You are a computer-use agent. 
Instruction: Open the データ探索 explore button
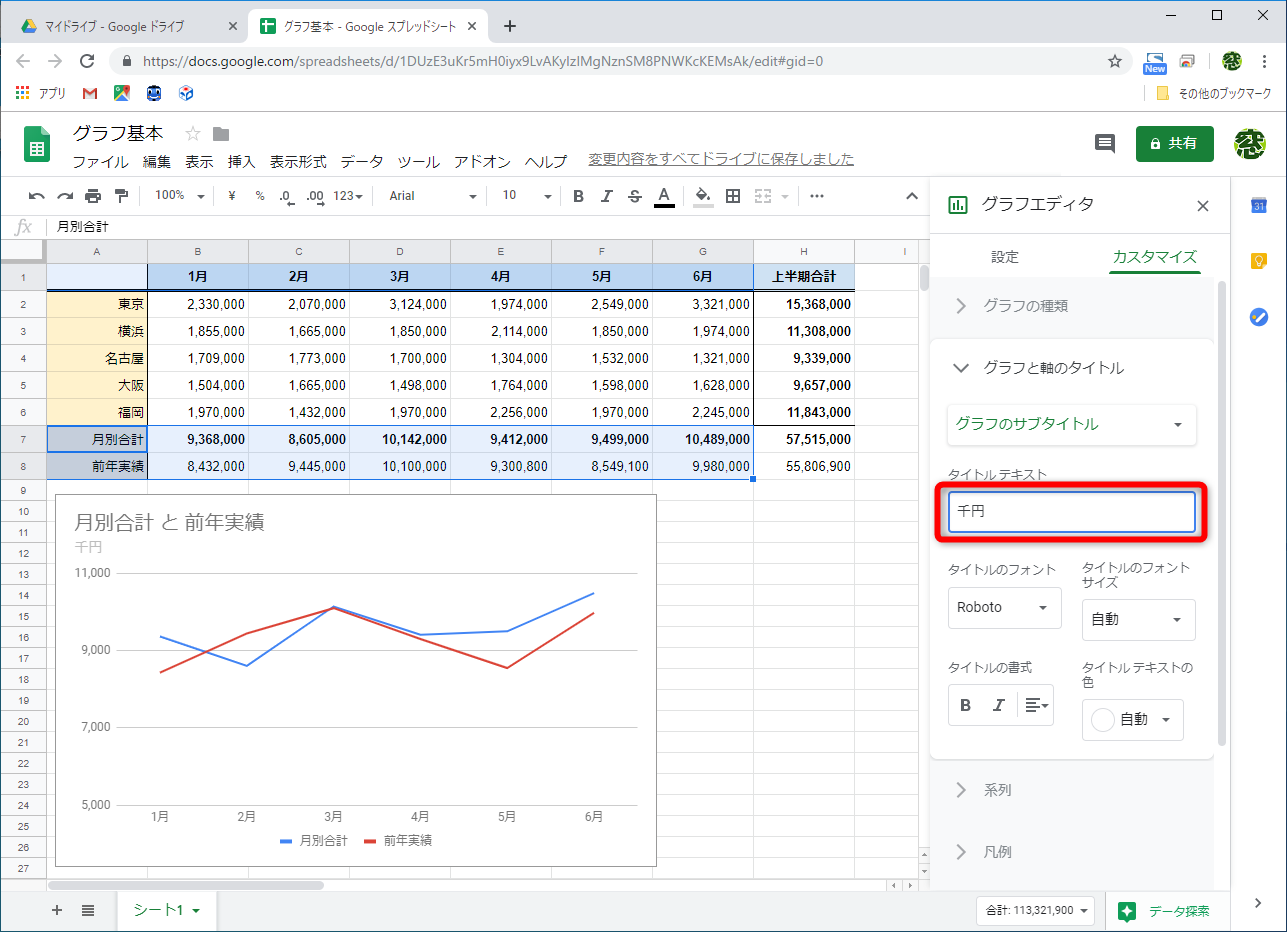[1166, 911]
